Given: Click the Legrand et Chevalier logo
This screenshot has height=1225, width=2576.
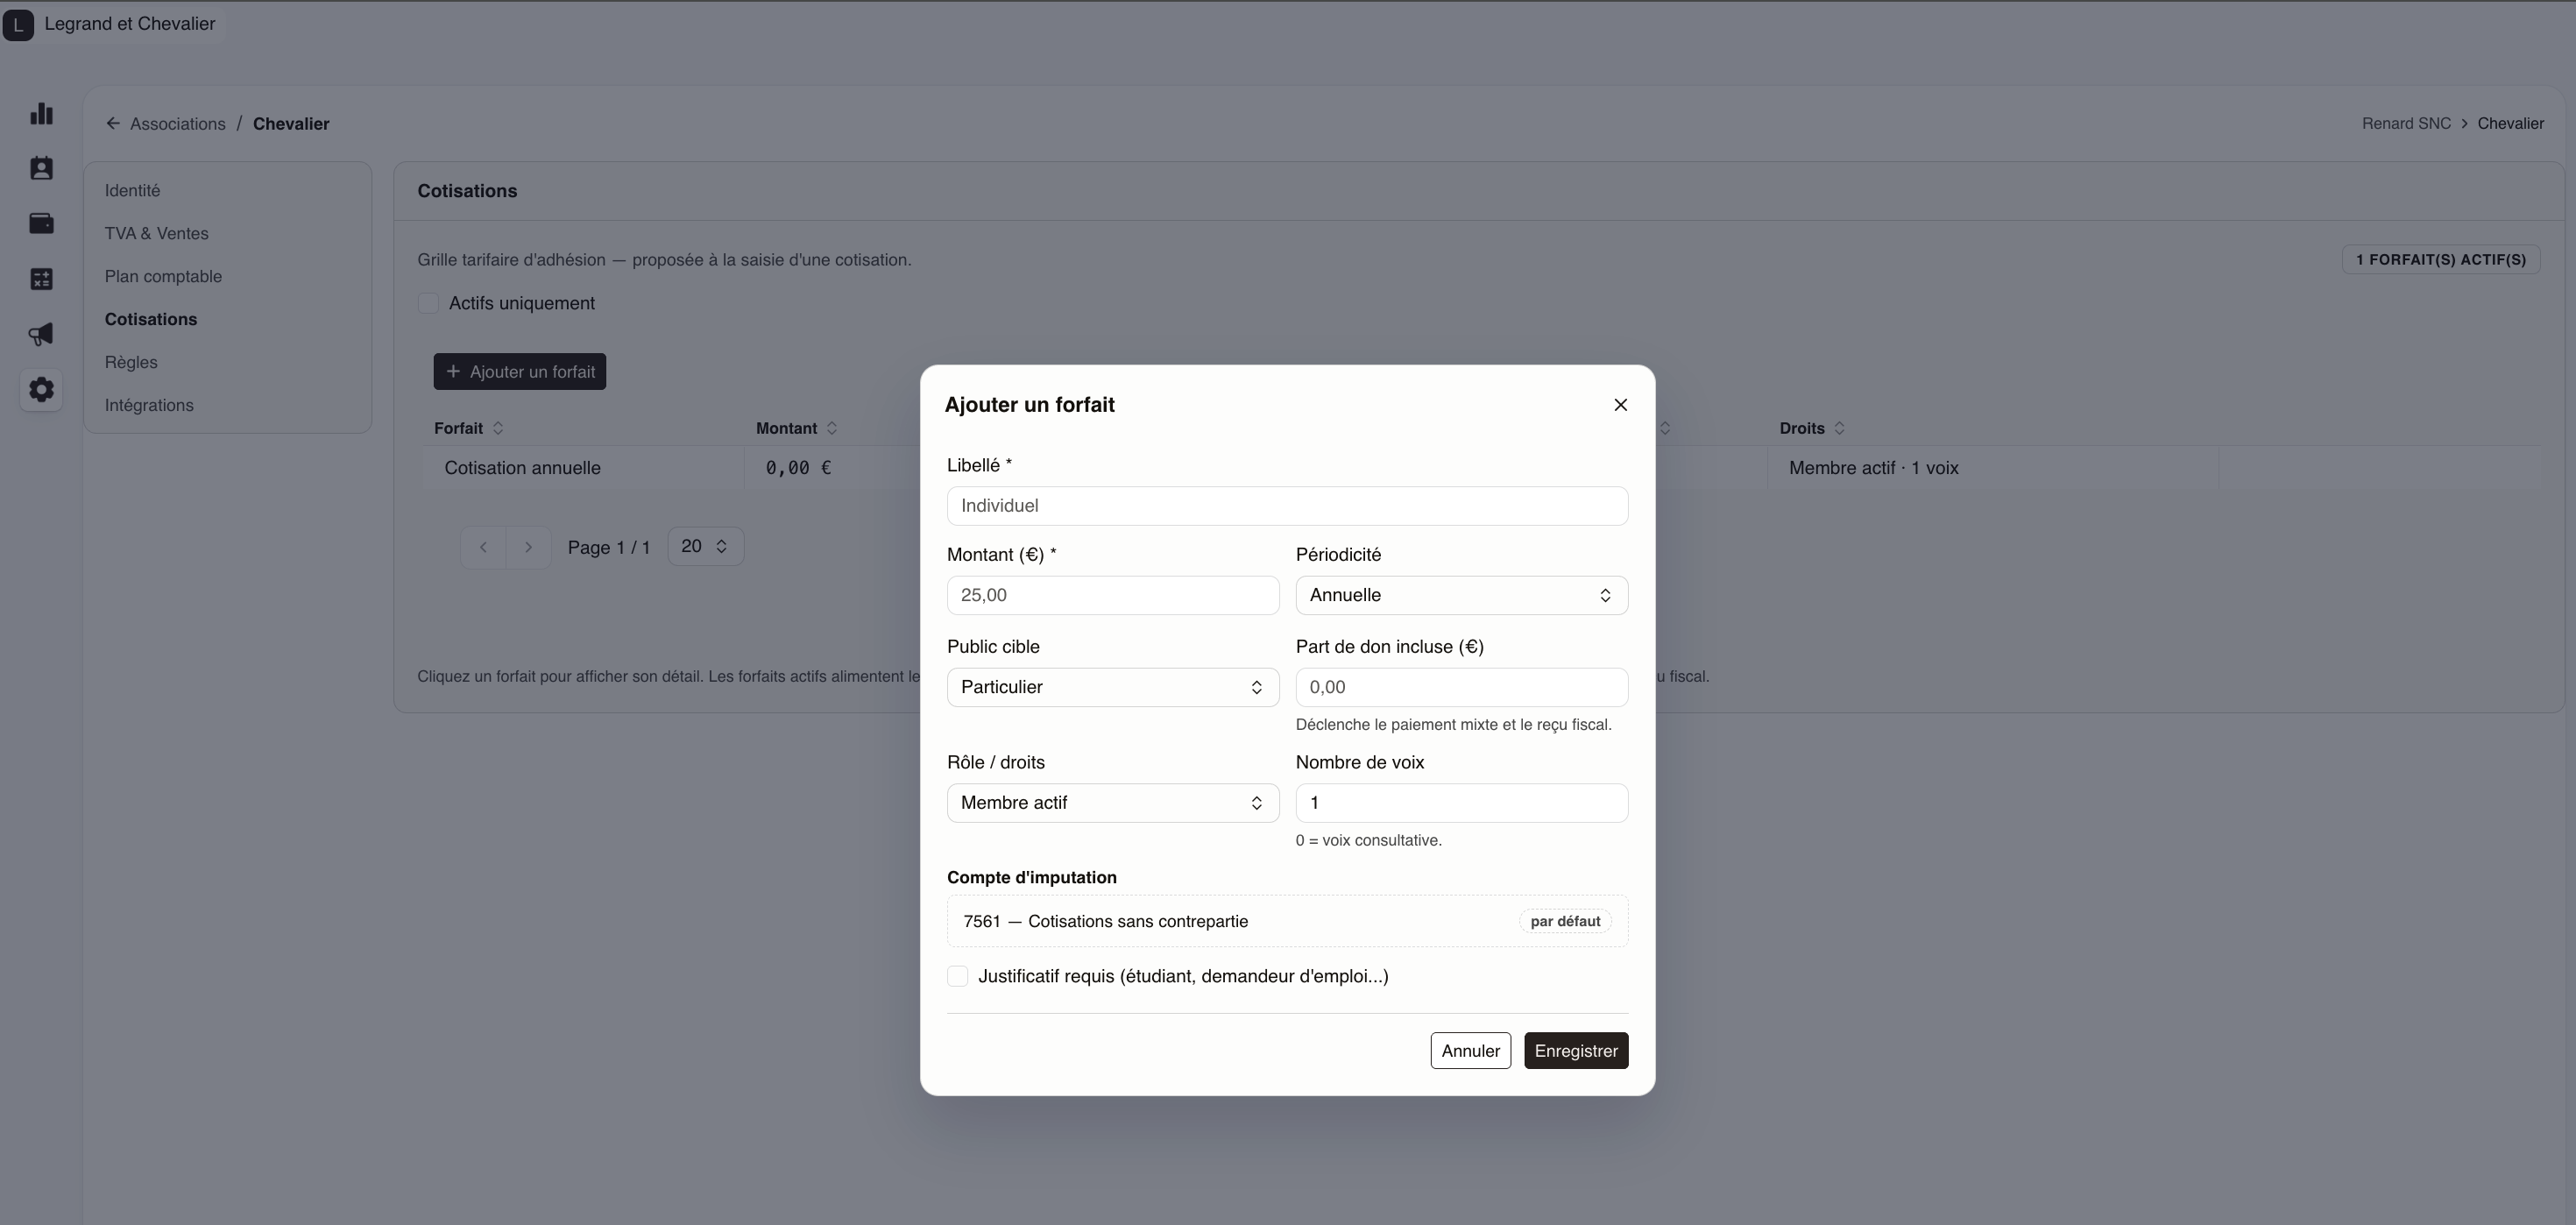Looking at the screenshot, I should click(x=18, y=25).
